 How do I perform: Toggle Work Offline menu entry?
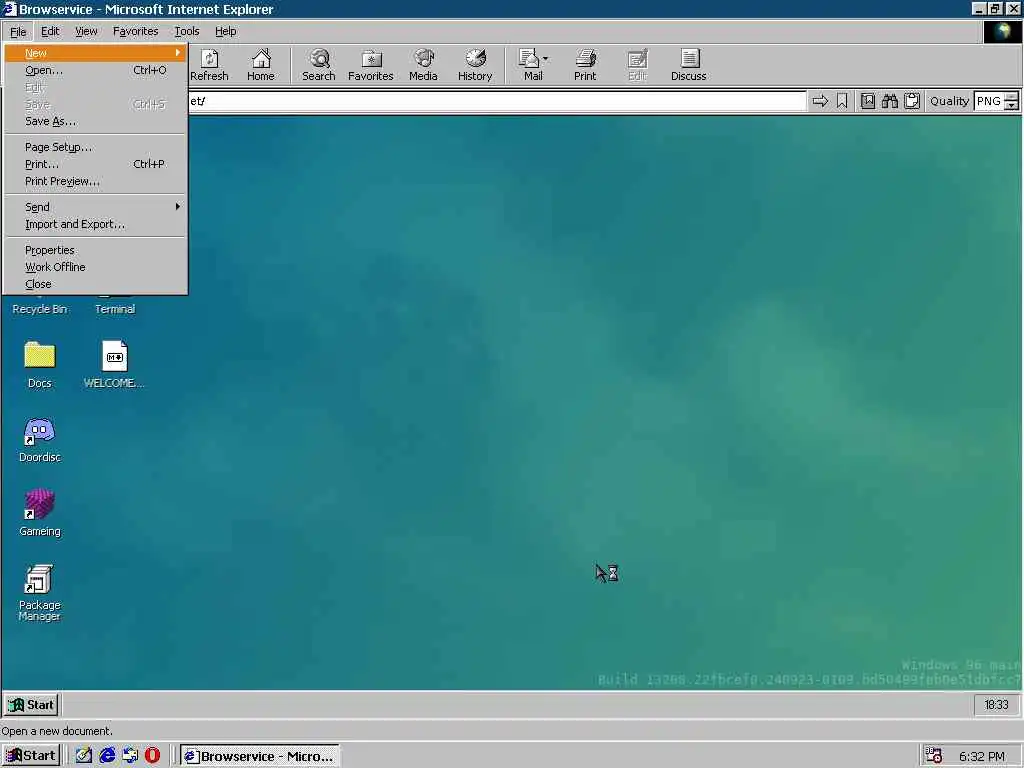[95, 267]
